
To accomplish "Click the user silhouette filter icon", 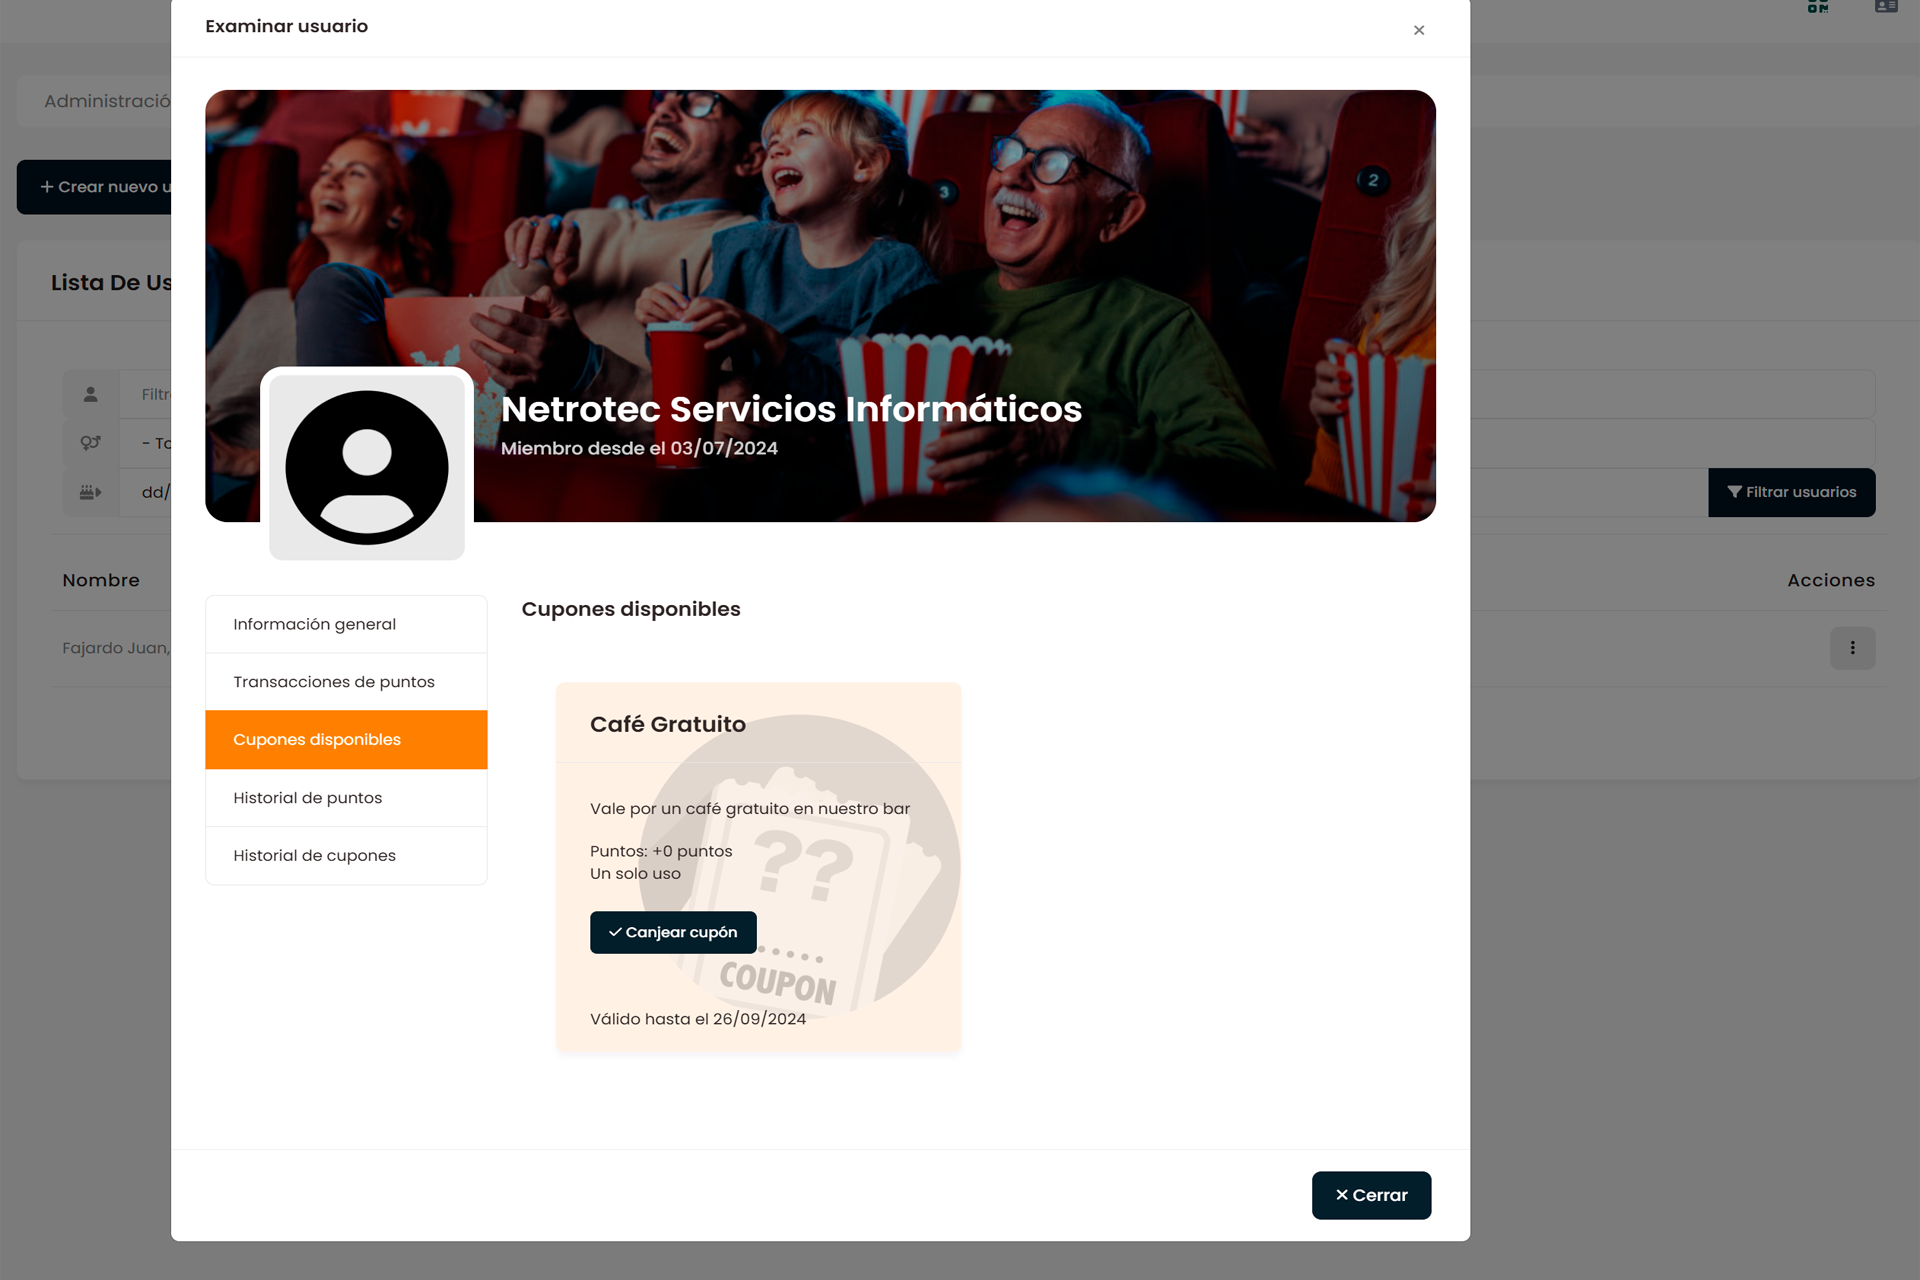I will (x=91, y=394).
